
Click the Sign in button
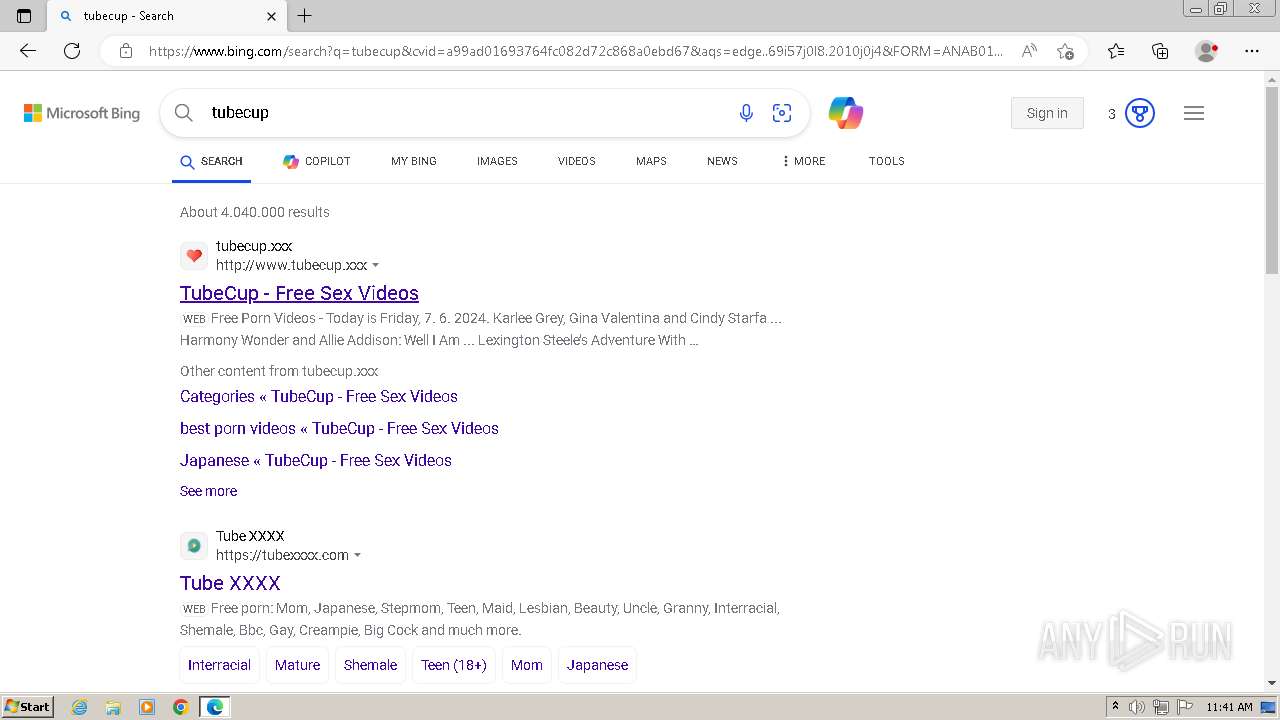pos(1047,113)
